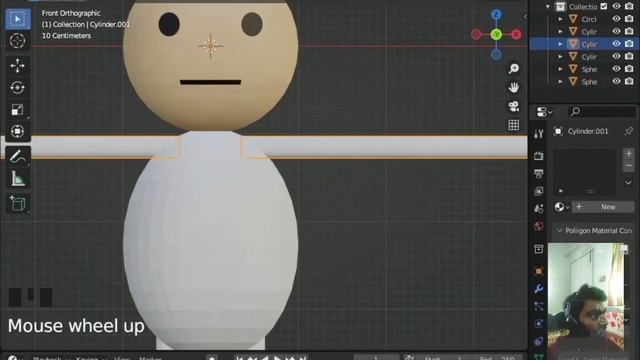The width and height of the screenshot is (640, 360).
Task: Click the blue Z axis on gizmo
Action: (496, 15)
